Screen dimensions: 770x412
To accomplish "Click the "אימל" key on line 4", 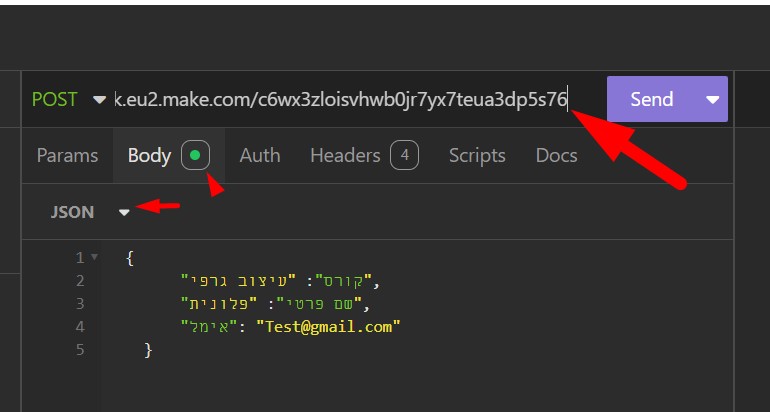I will [209, 327].
